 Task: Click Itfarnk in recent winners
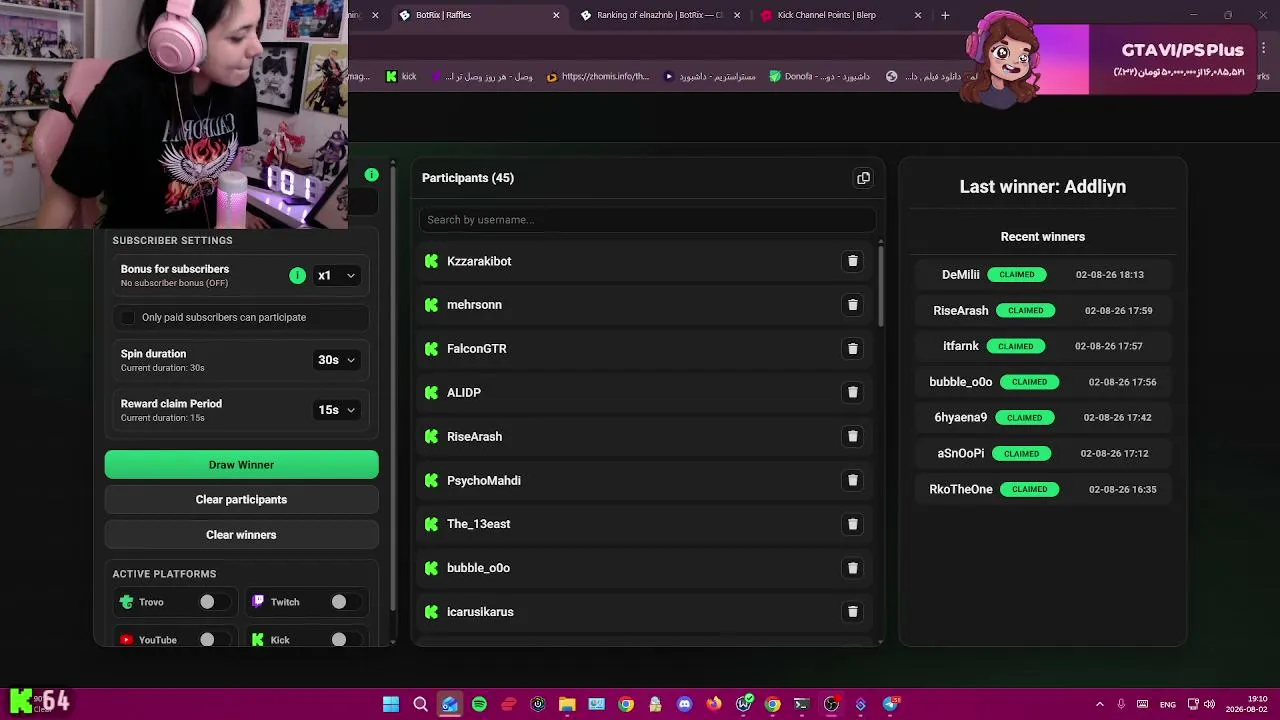(960, 346)
